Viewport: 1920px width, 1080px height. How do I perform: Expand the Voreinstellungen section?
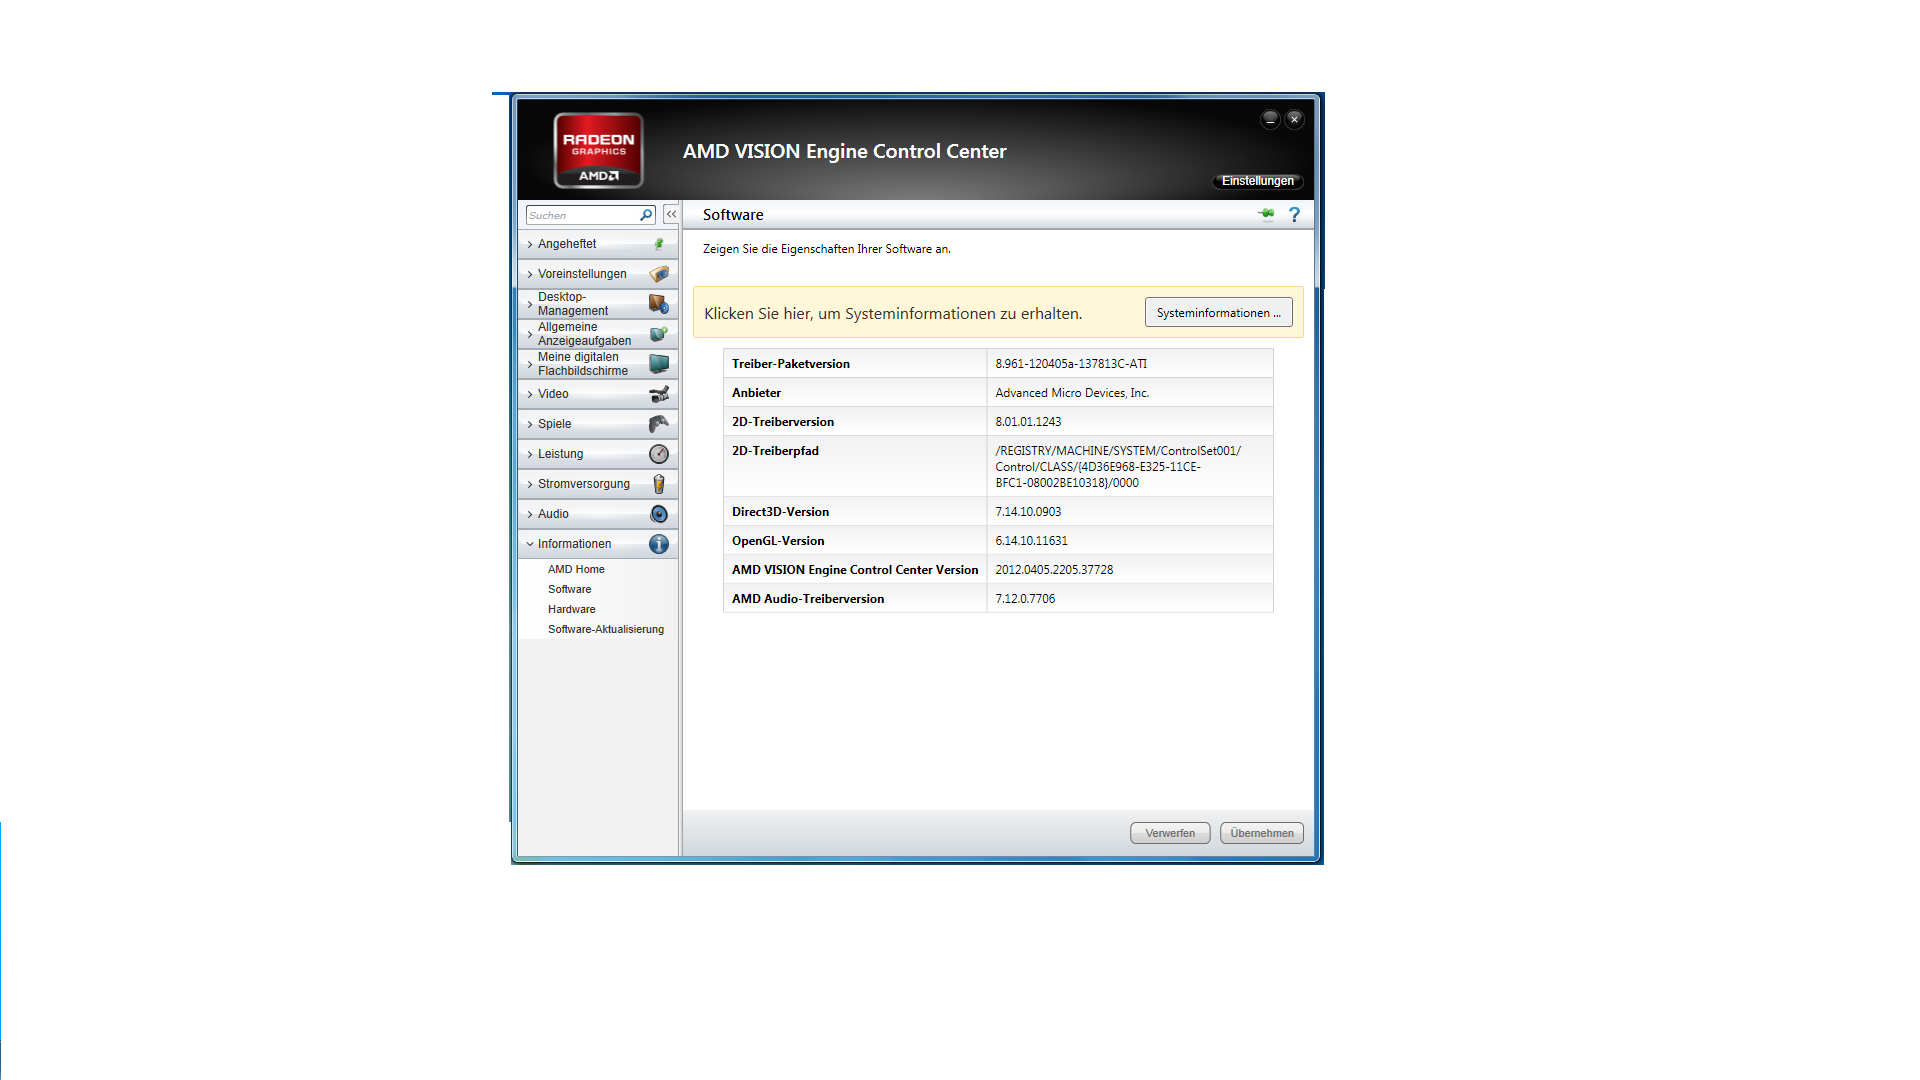click(582, 274)
